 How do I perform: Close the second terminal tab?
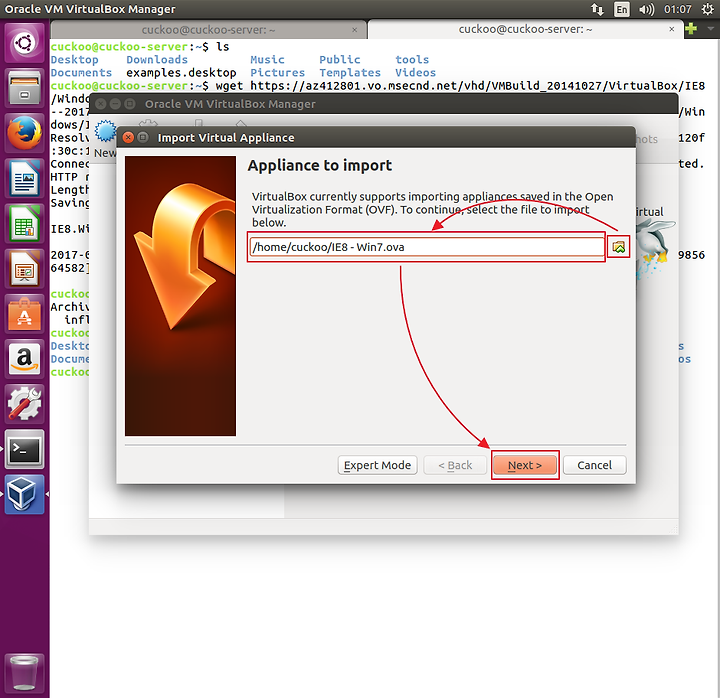point(671,29)
